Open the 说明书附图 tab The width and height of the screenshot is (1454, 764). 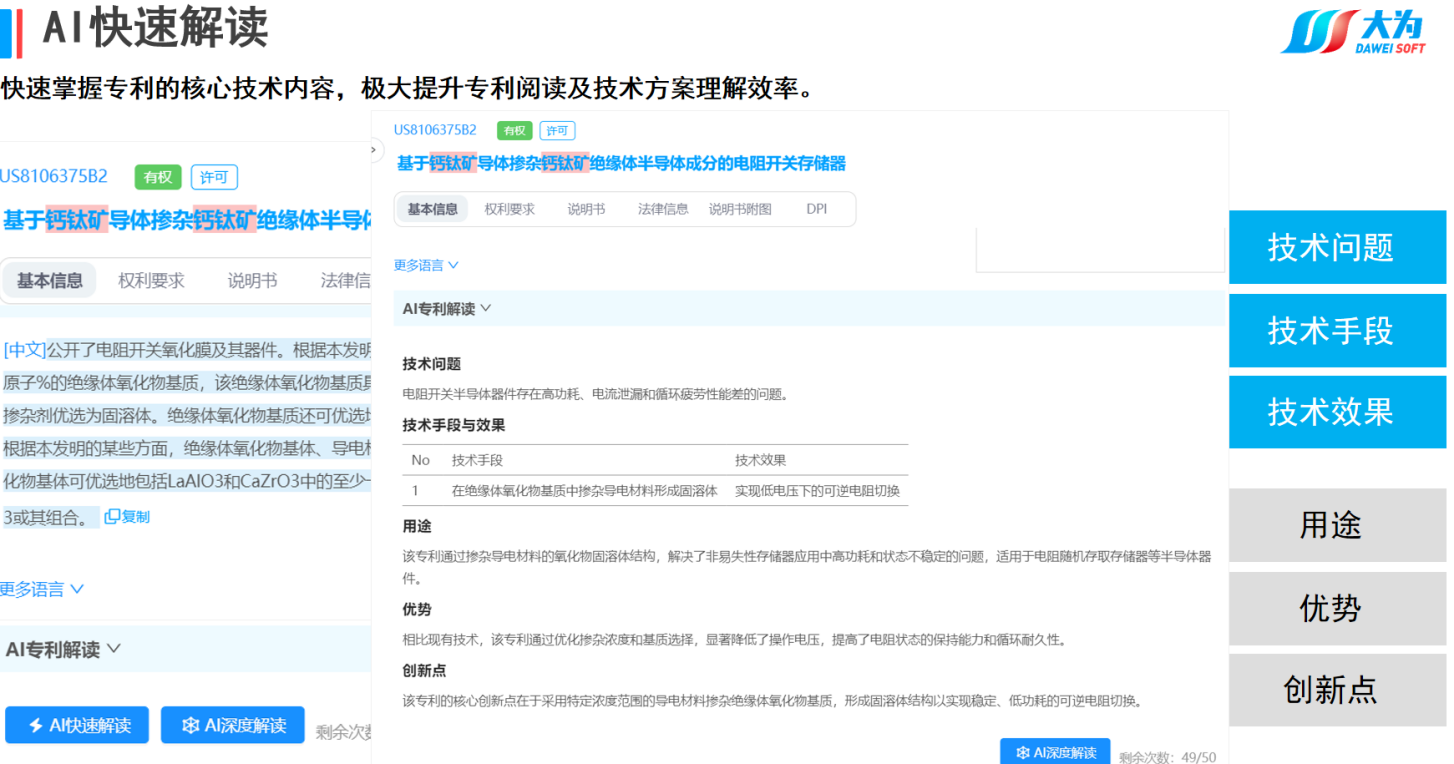[740, 209]
